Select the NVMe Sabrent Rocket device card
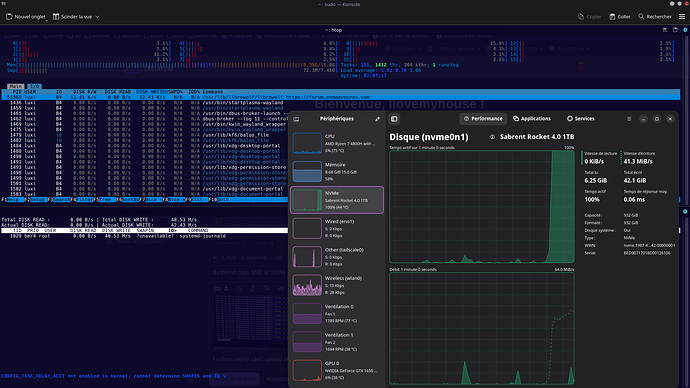690x388 pixels. (337, 200)
